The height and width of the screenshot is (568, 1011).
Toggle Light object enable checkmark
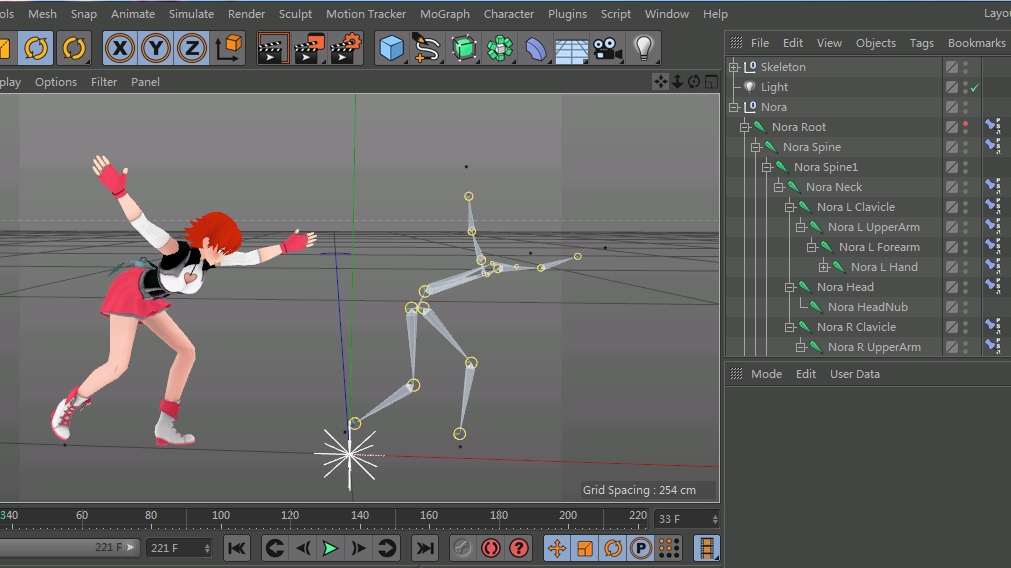tap(975, 87)
